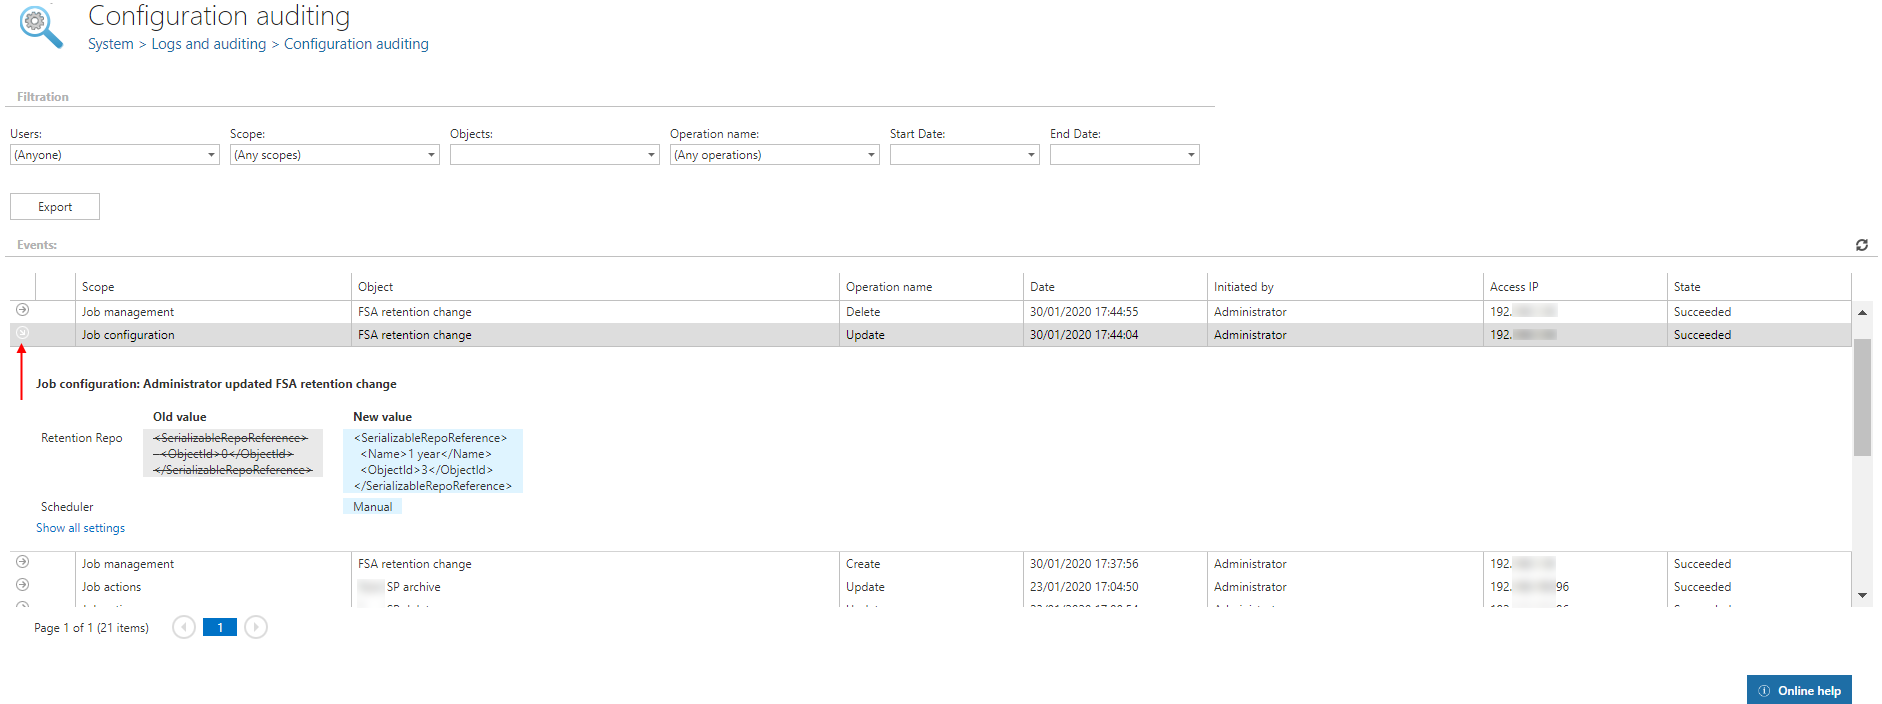Click Show all settings link
Image resolution: width=1882 pixels, height=704 pixels.
pos(80,528)
